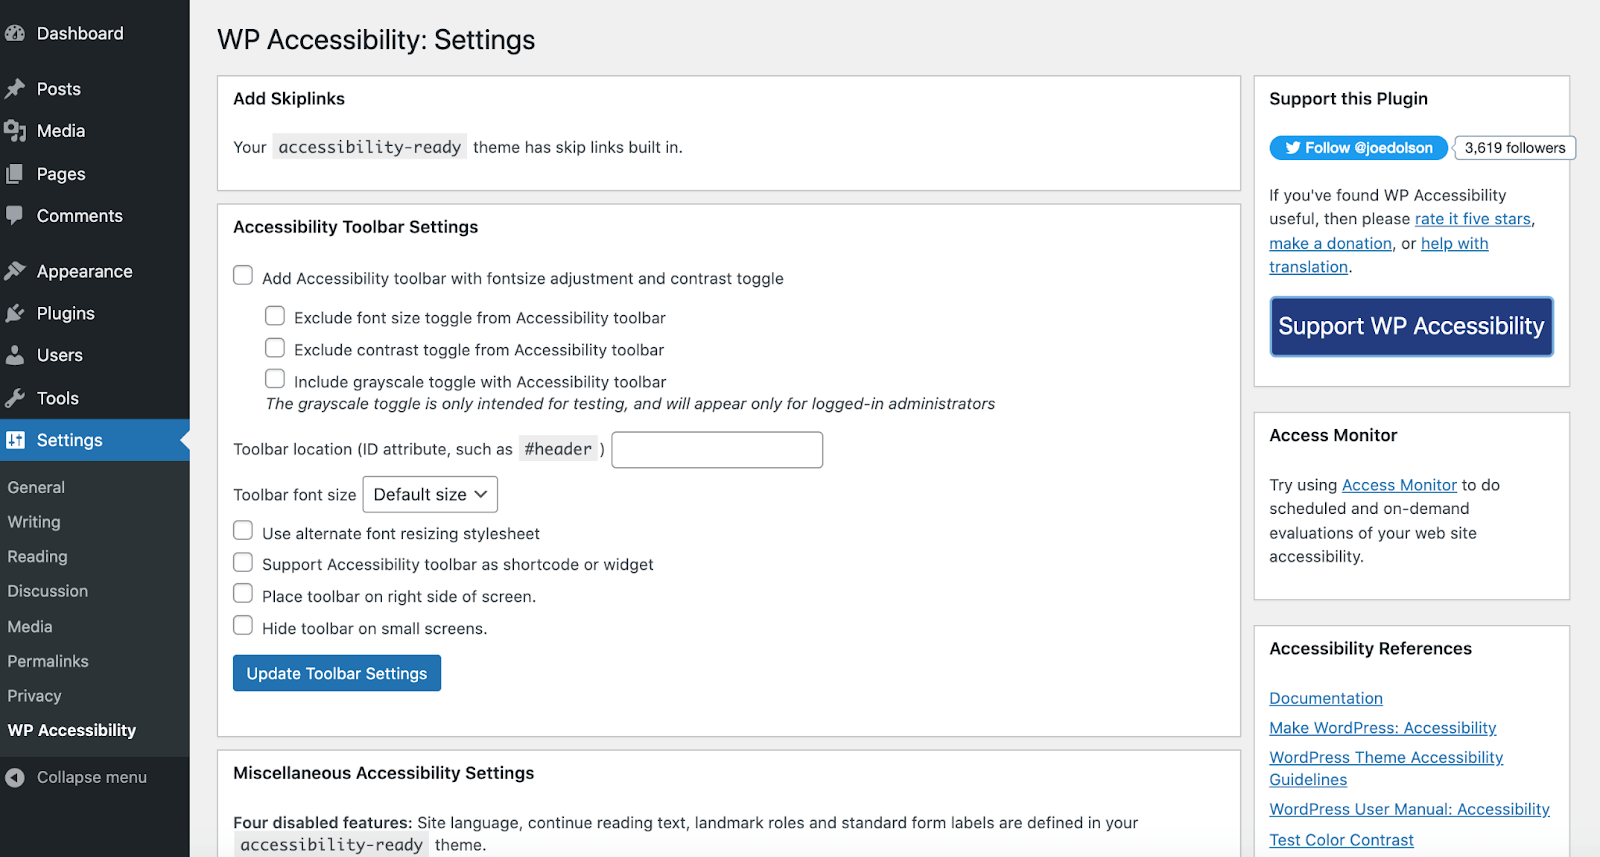Open Make WordPress: Accessibility link

tap(1383, 728)
